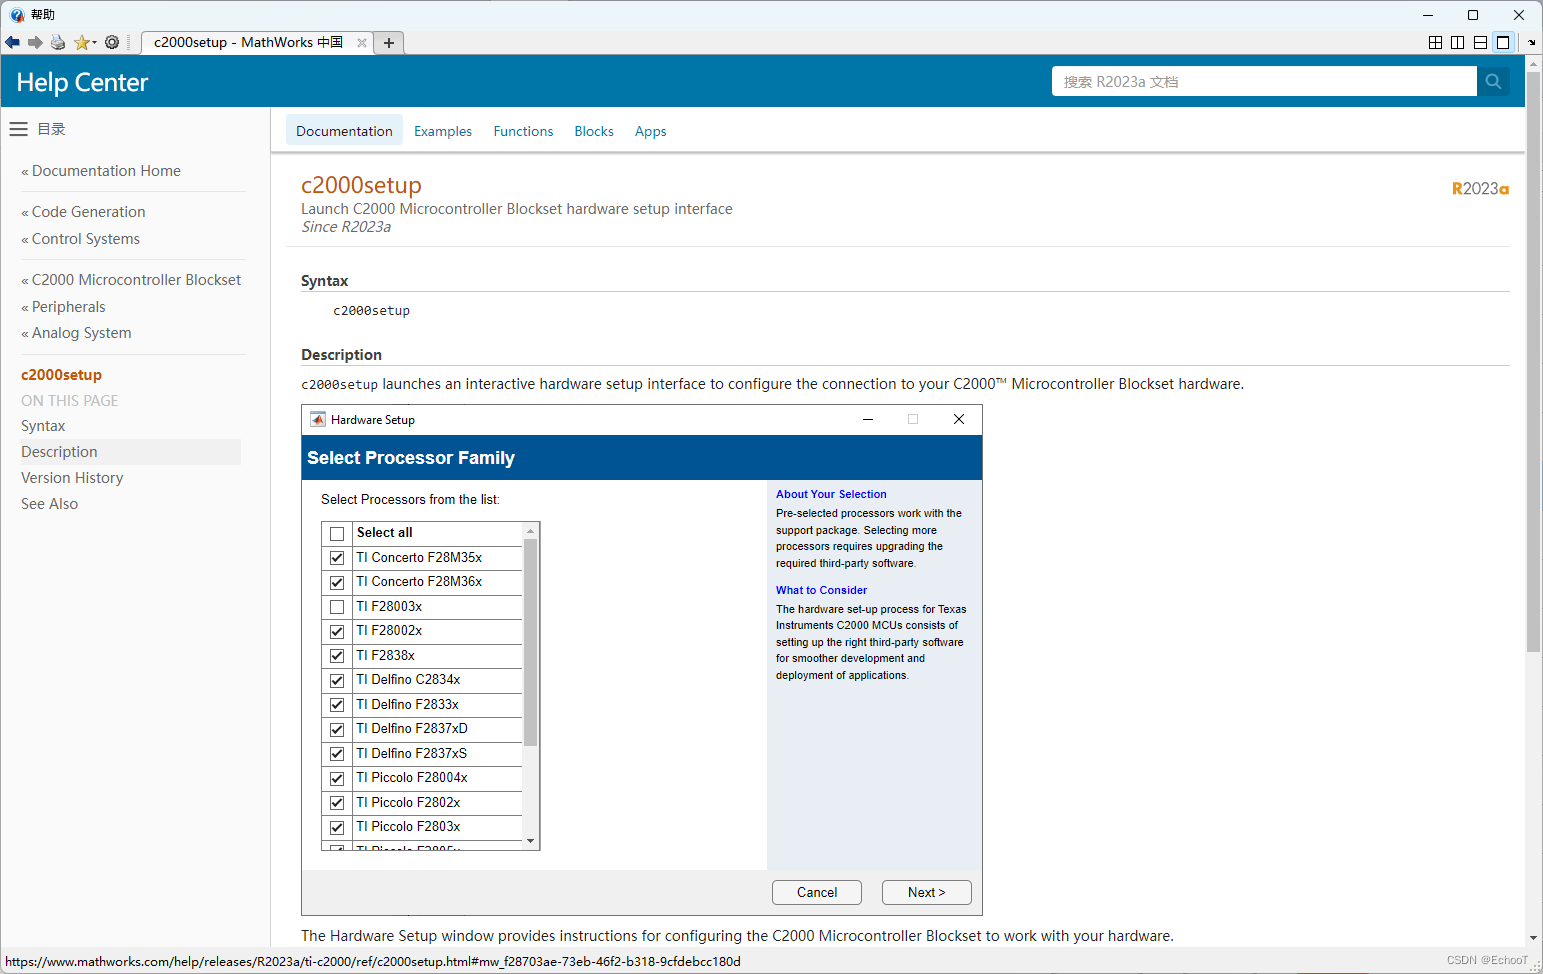Jump to Version History section

[72, 478]
